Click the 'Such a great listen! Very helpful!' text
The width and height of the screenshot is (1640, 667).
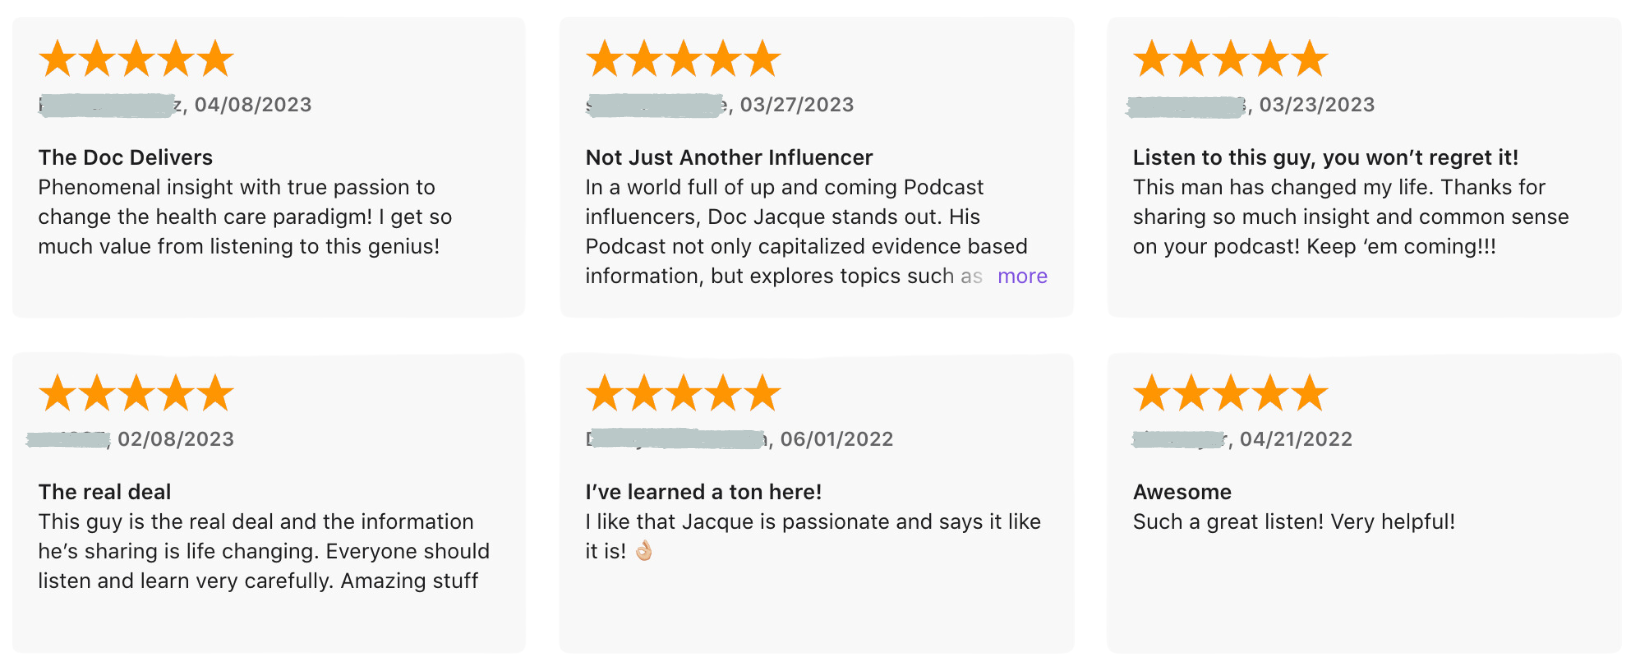click(x=1294, y=522)
